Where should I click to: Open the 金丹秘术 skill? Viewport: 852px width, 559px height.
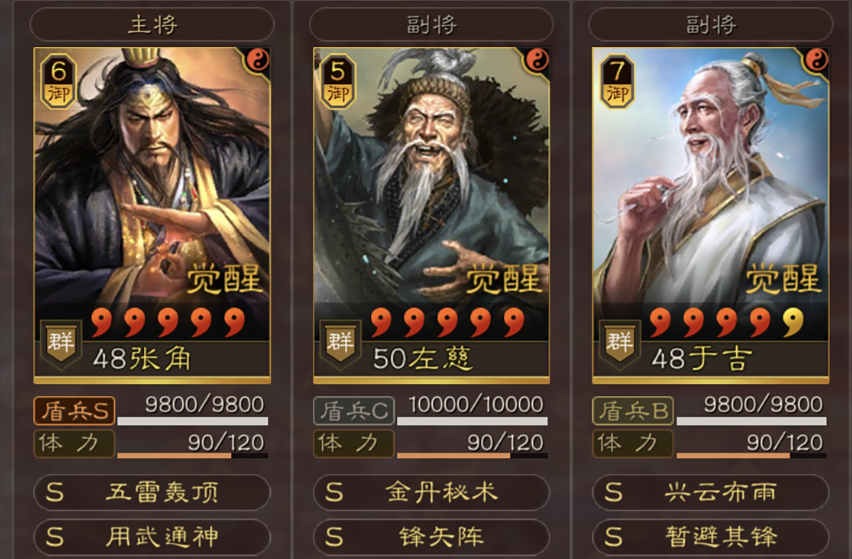431,492
